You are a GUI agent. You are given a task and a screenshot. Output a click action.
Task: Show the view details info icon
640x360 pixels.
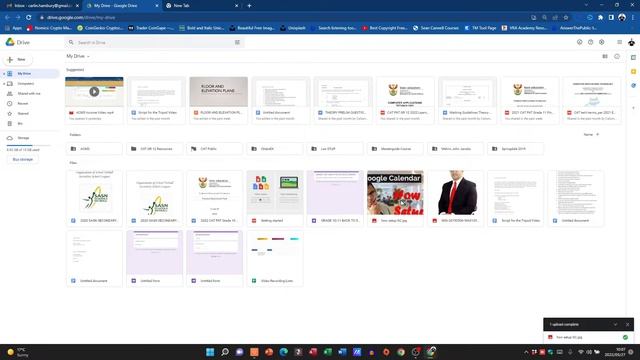point(617,56)
